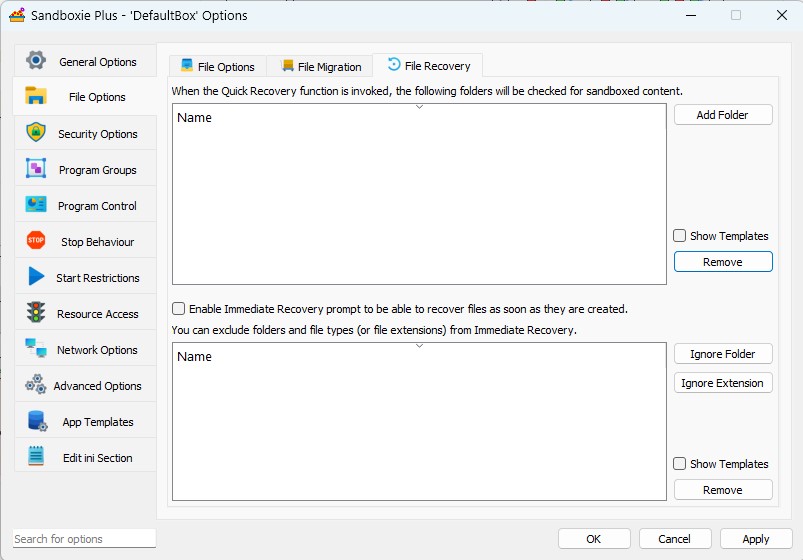Click the Search for options field

(84, 538)
